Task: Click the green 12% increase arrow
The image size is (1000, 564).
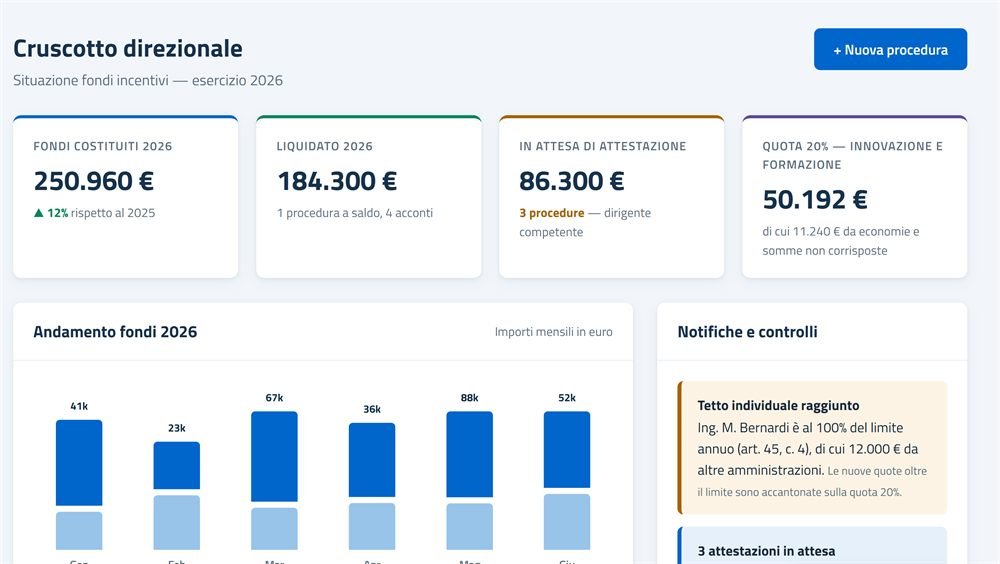Action: [x=38, y=213]
